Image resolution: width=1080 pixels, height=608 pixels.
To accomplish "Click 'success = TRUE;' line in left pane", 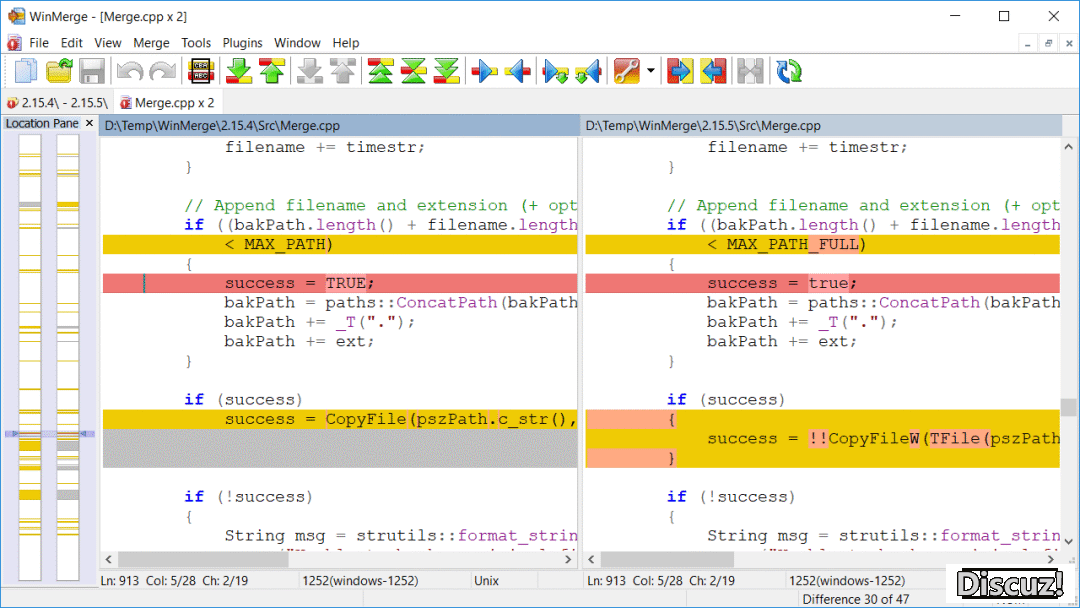I will pos(340,283).
